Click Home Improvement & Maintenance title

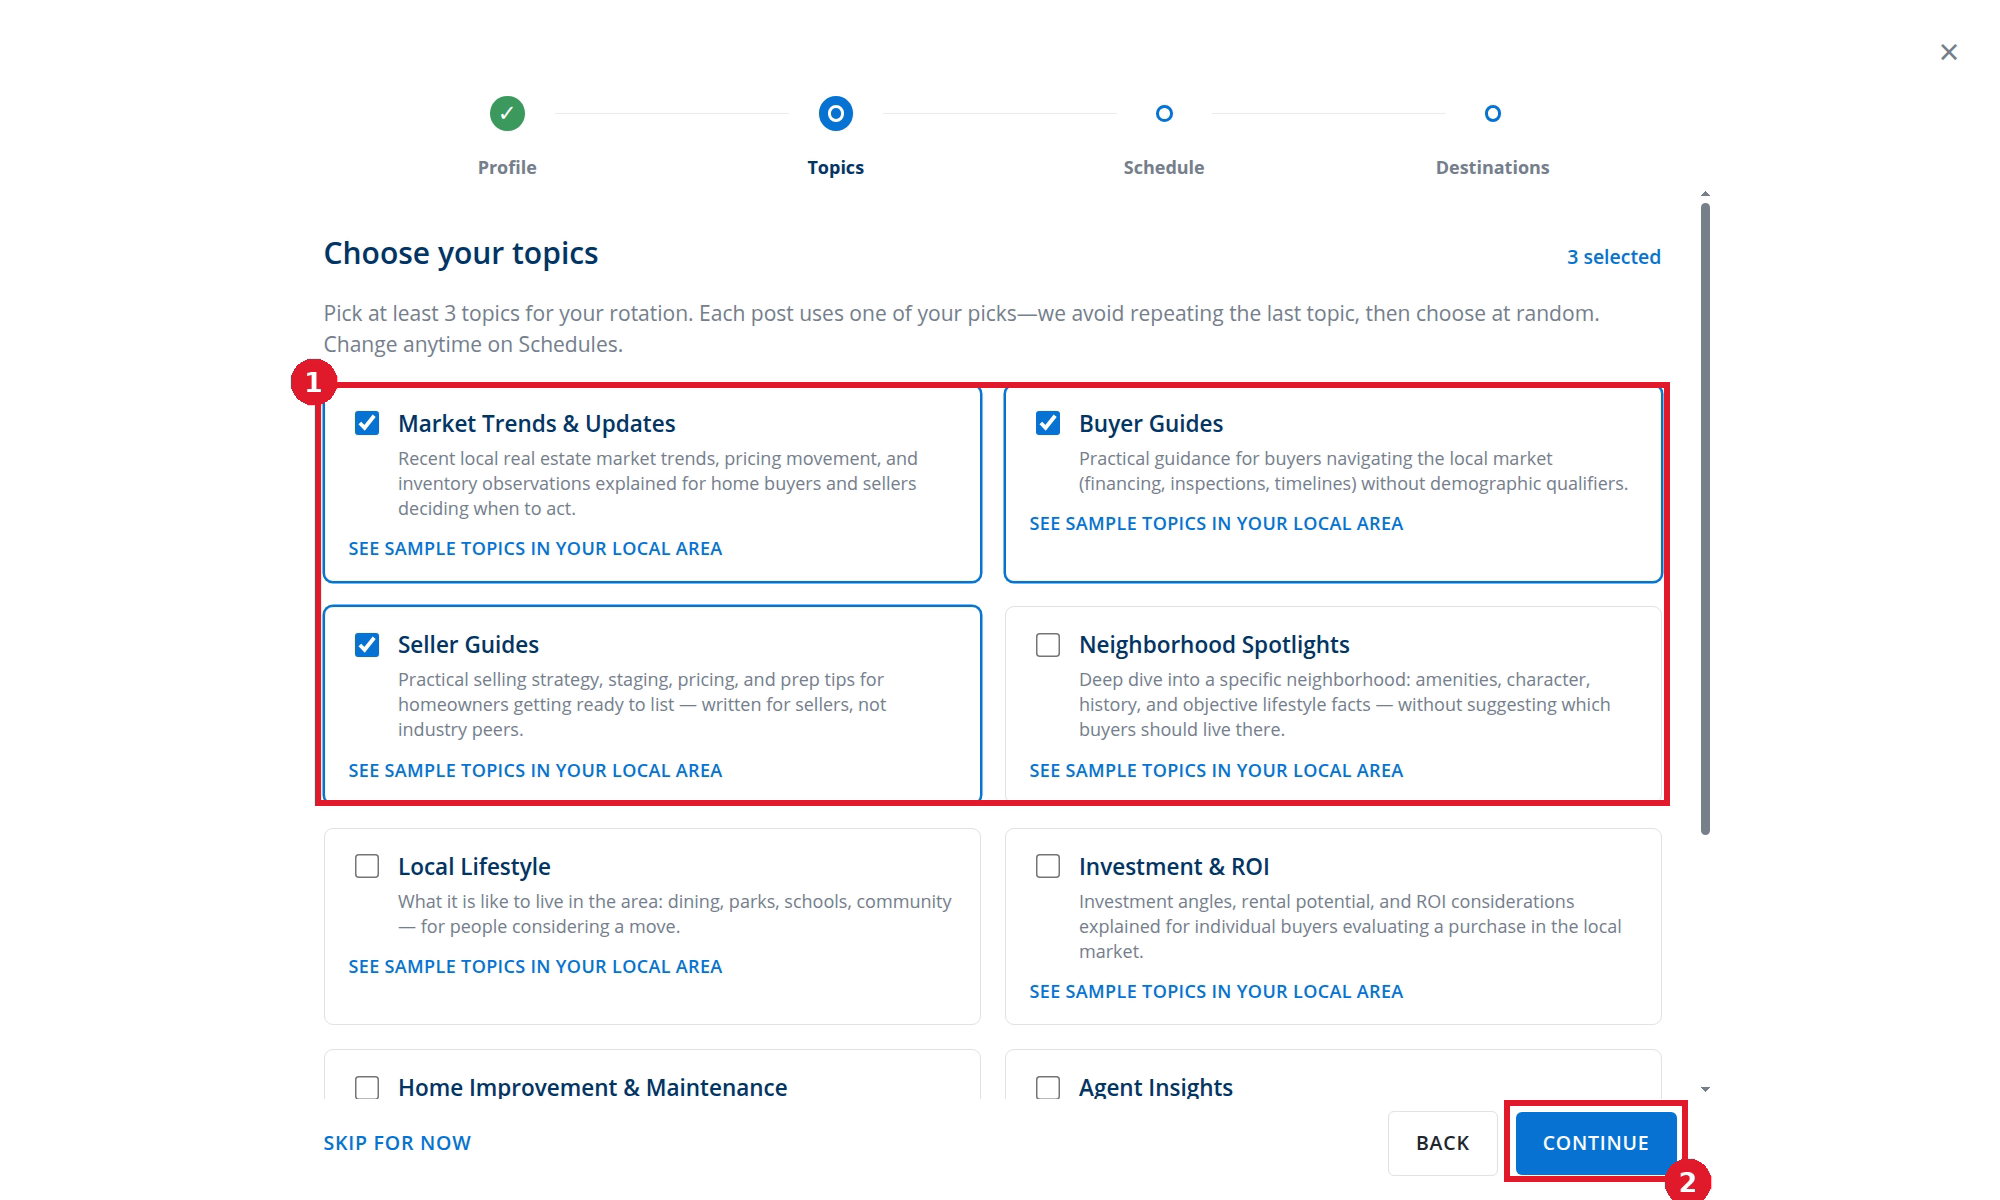coord(592,1087)
